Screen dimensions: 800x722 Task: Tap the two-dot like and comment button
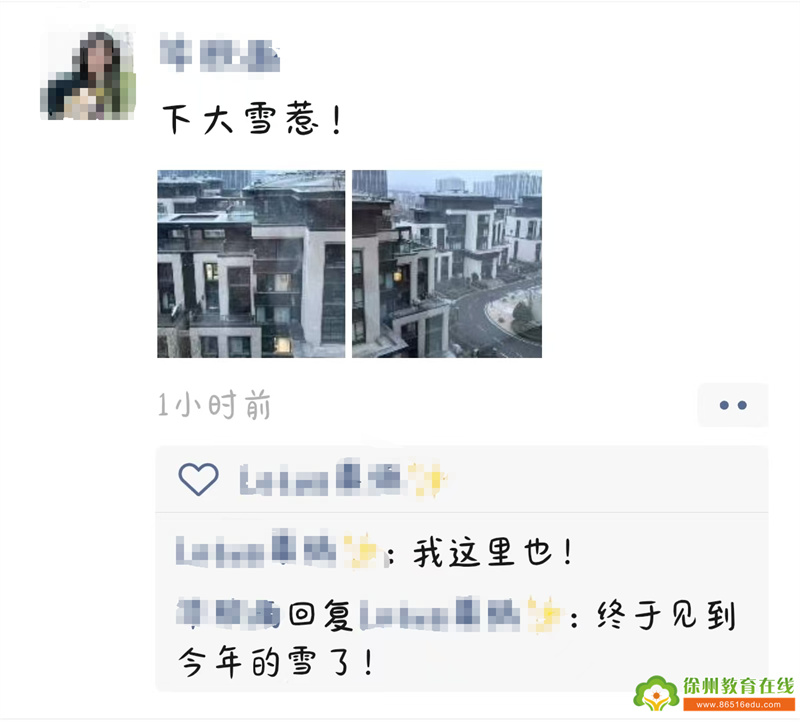click(733, 405)
